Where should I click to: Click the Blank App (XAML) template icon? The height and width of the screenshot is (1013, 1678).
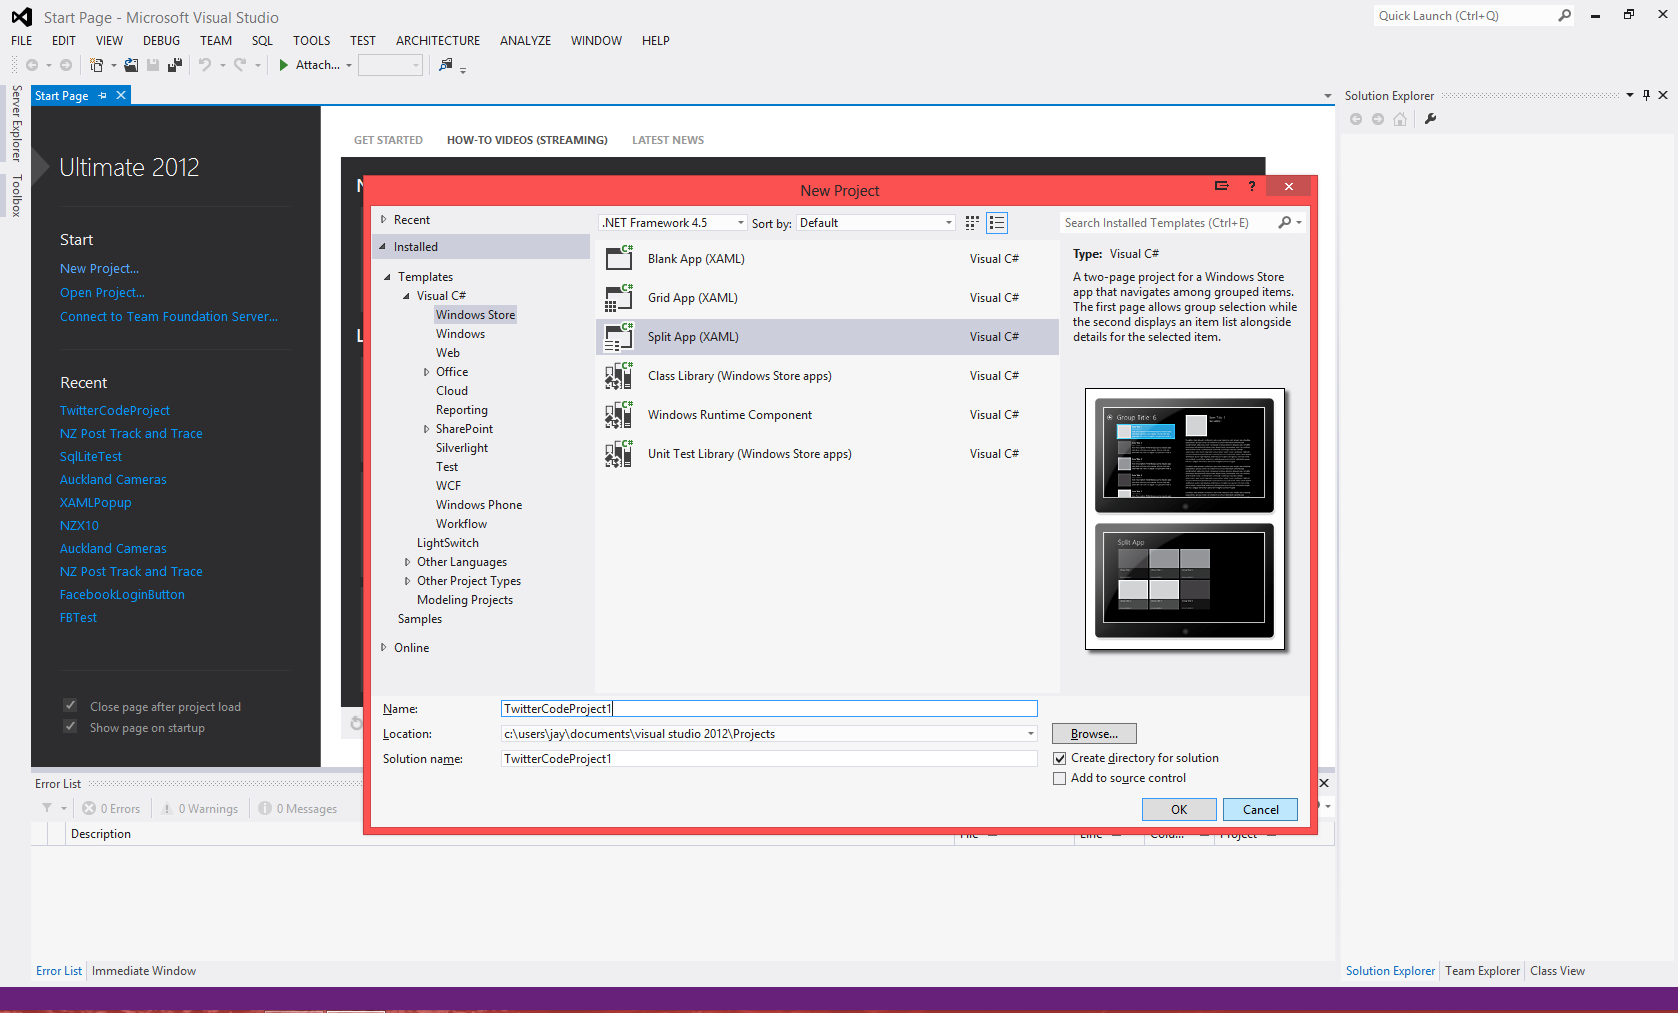620,258
